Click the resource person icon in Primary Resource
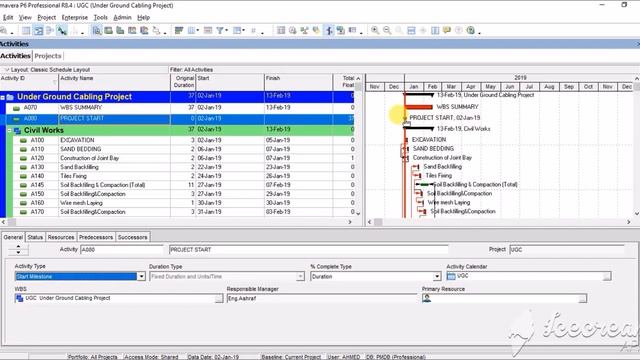The image size is (640, 360). [427, 298]
